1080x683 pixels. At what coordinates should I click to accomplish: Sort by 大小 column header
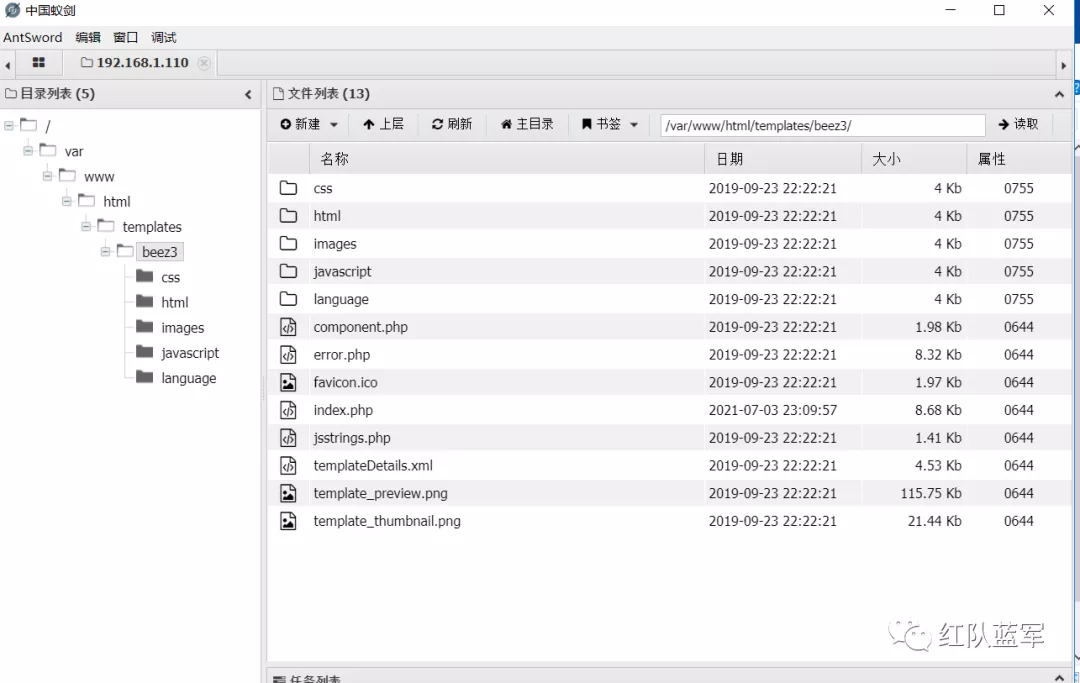coord(886,159)
